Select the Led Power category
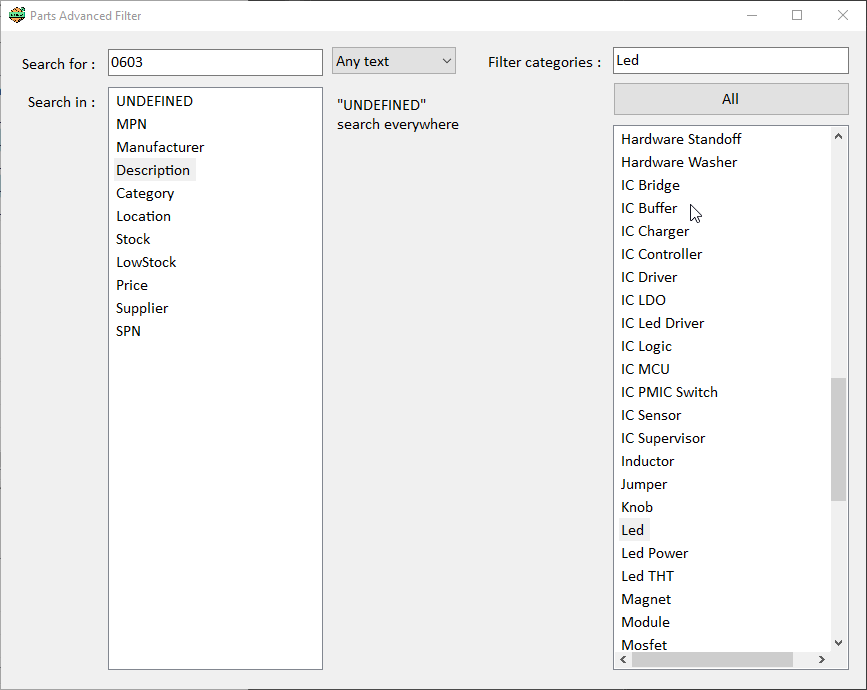Image resolution: width=867 pixels, height=690 pixels. (x=654, y=553)
